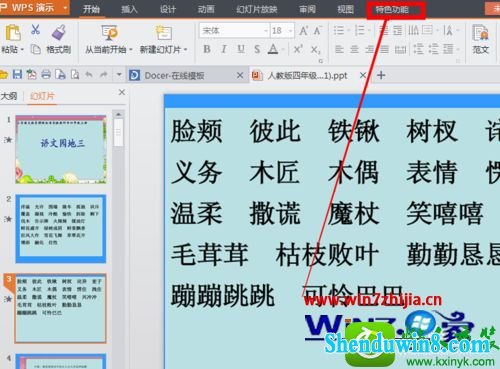Open numbered list dropdown arrow

[369, 31]
